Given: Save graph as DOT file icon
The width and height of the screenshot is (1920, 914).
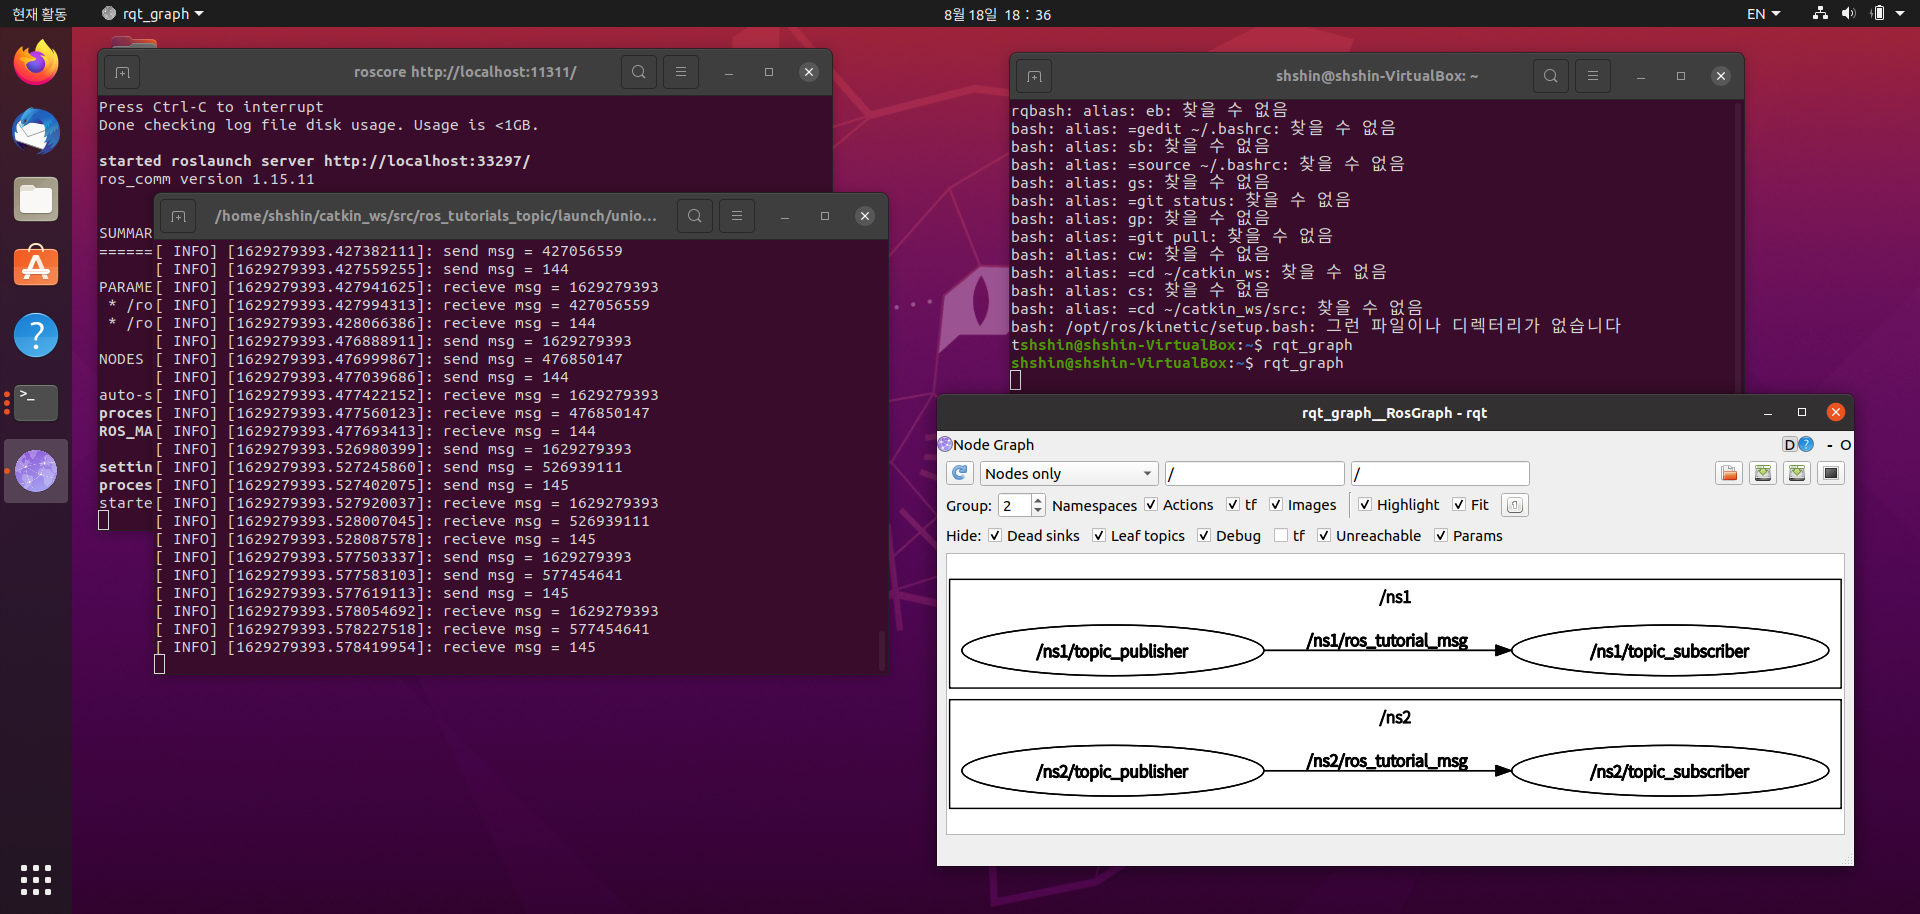Looking at the screenshot, I should (x=1763, y=473).
